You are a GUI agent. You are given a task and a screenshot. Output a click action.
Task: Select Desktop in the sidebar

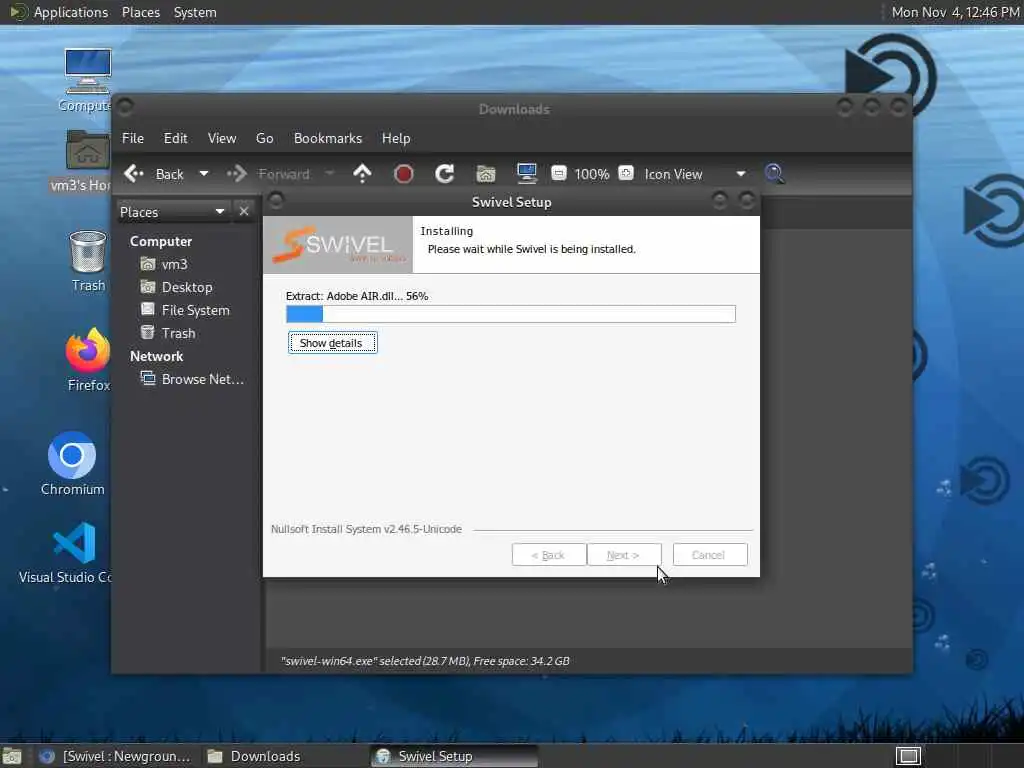tap(187, 287)
